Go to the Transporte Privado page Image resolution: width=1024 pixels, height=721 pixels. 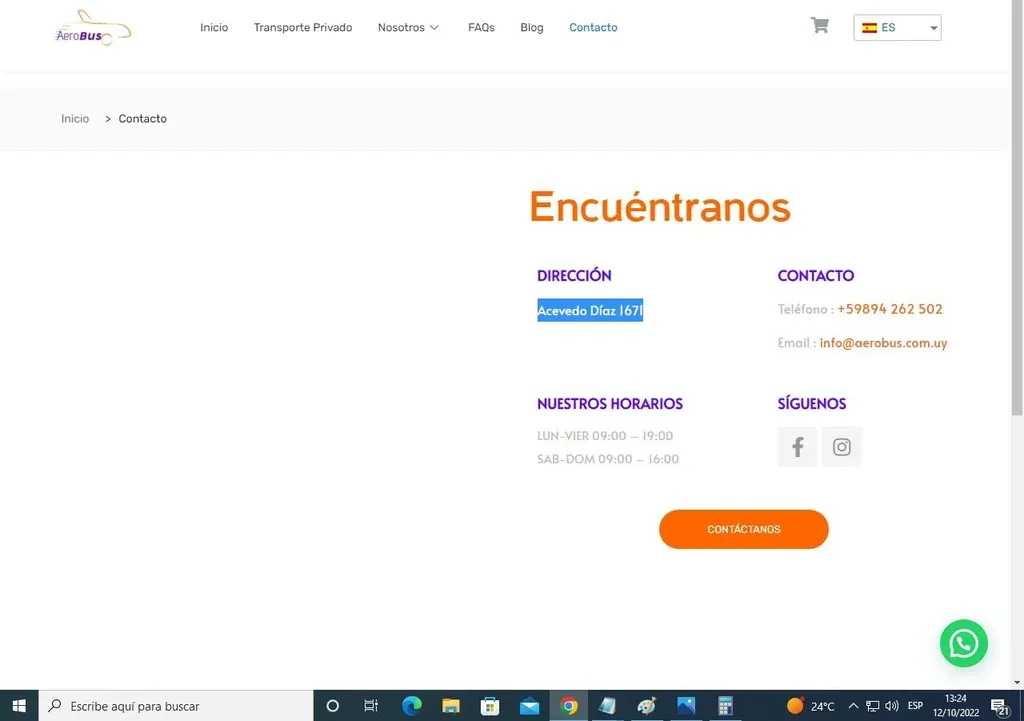(x=303, y=28)
